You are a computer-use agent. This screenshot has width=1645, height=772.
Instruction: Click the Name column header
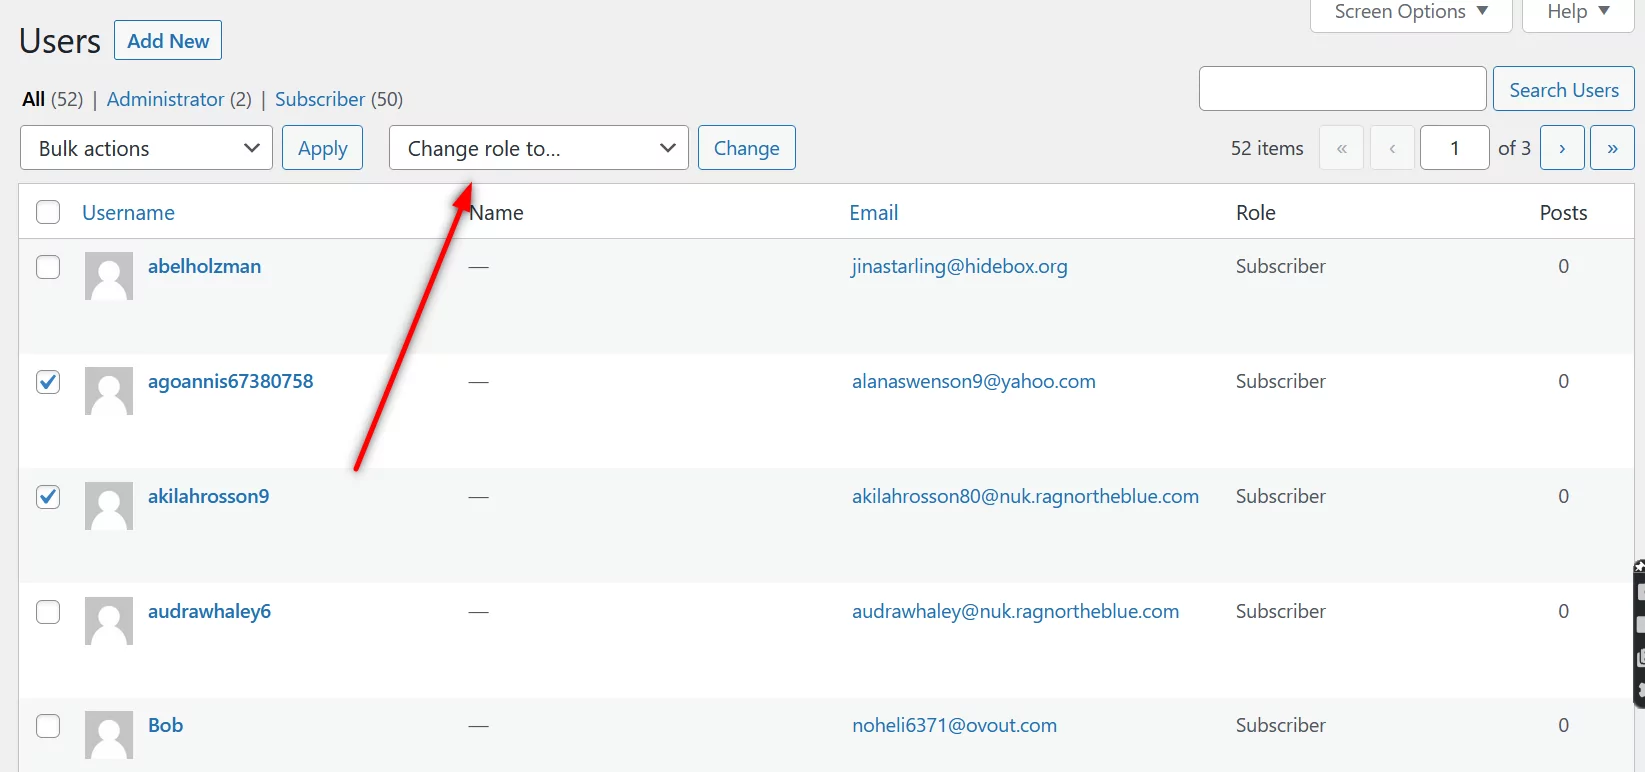[496, 212]
